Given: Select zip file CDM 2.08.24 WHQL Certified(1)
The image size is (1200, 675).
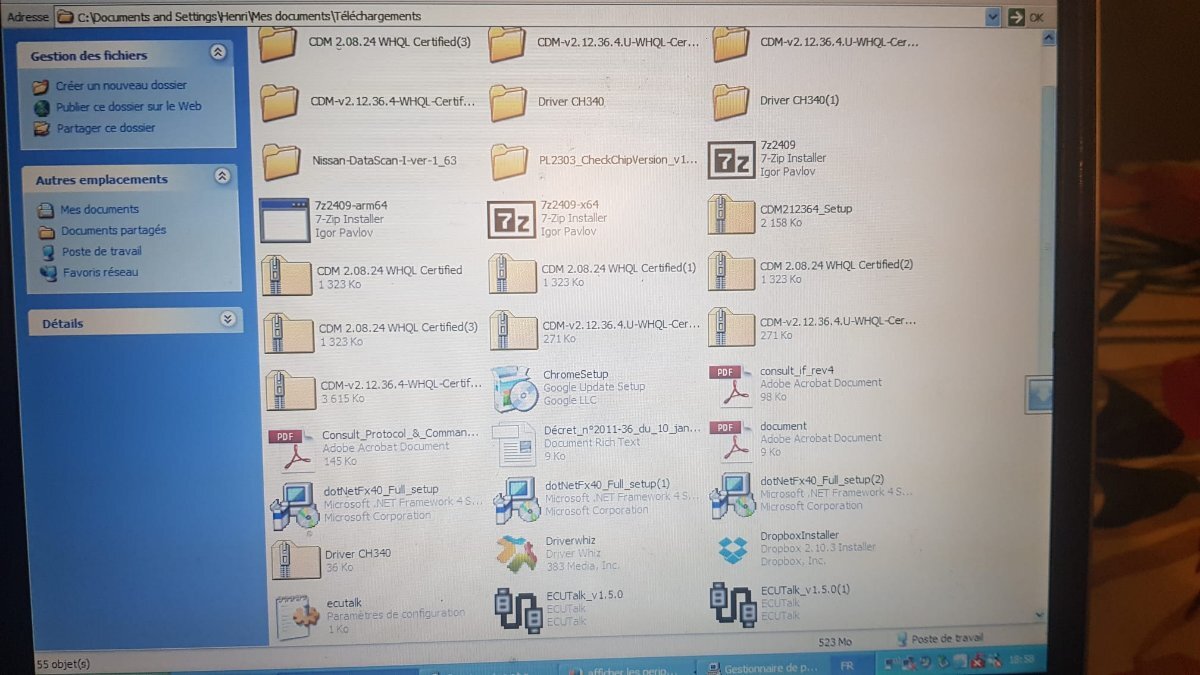Looking at the screenshot, I should pos(514,274).
